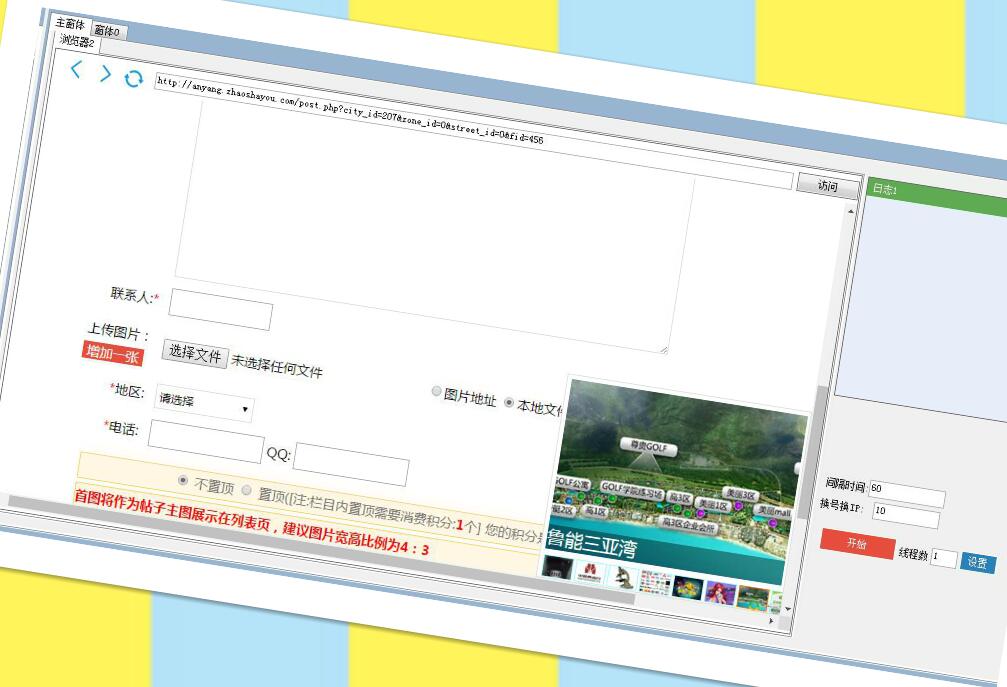
Task: Click the blue 设置 button
Action: tap(978, 562)
